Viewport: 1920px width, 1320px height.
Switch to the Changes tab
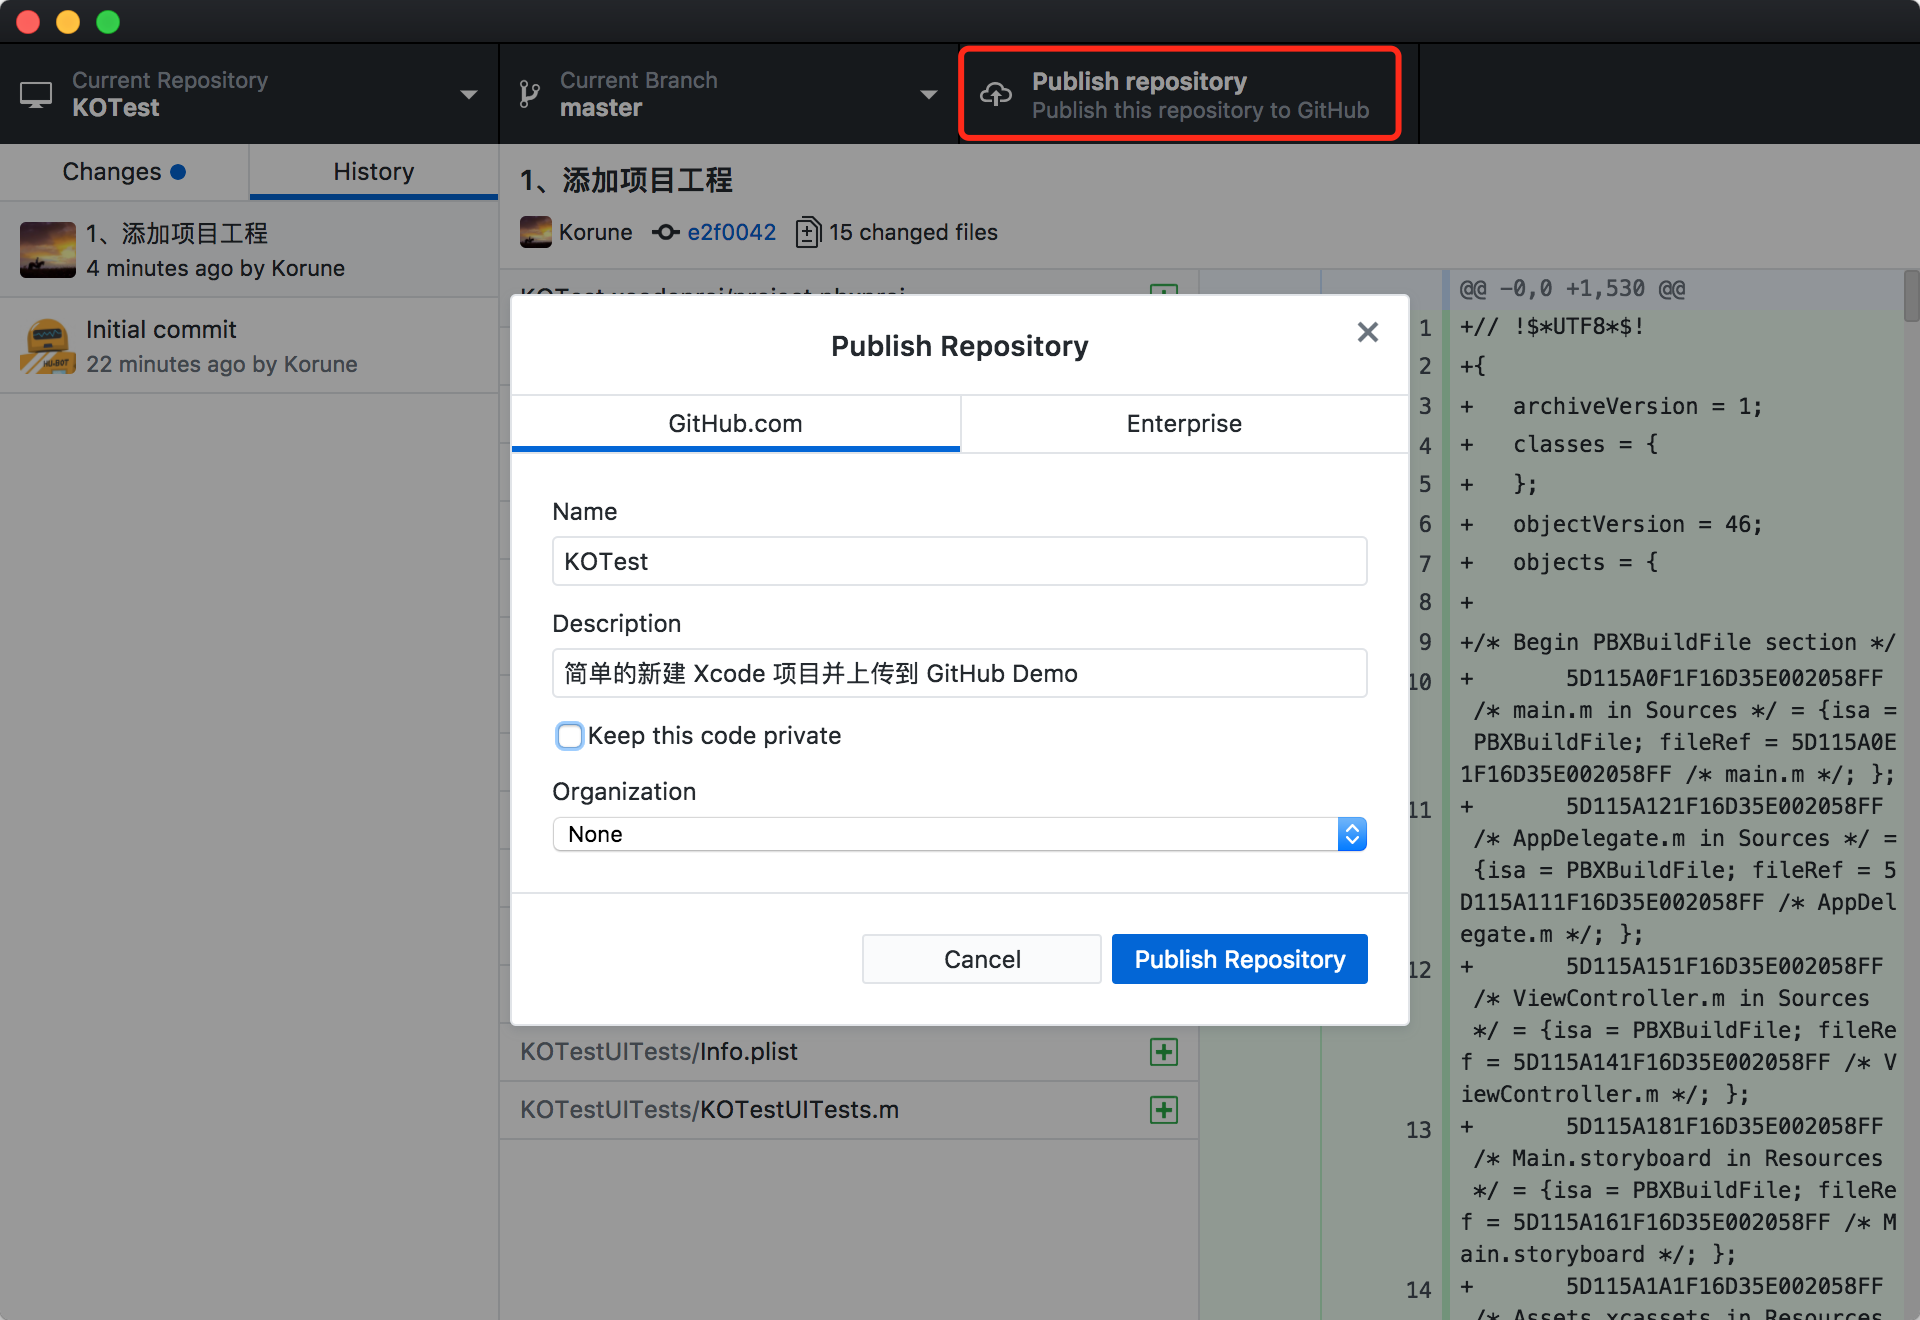coord(124,172)
